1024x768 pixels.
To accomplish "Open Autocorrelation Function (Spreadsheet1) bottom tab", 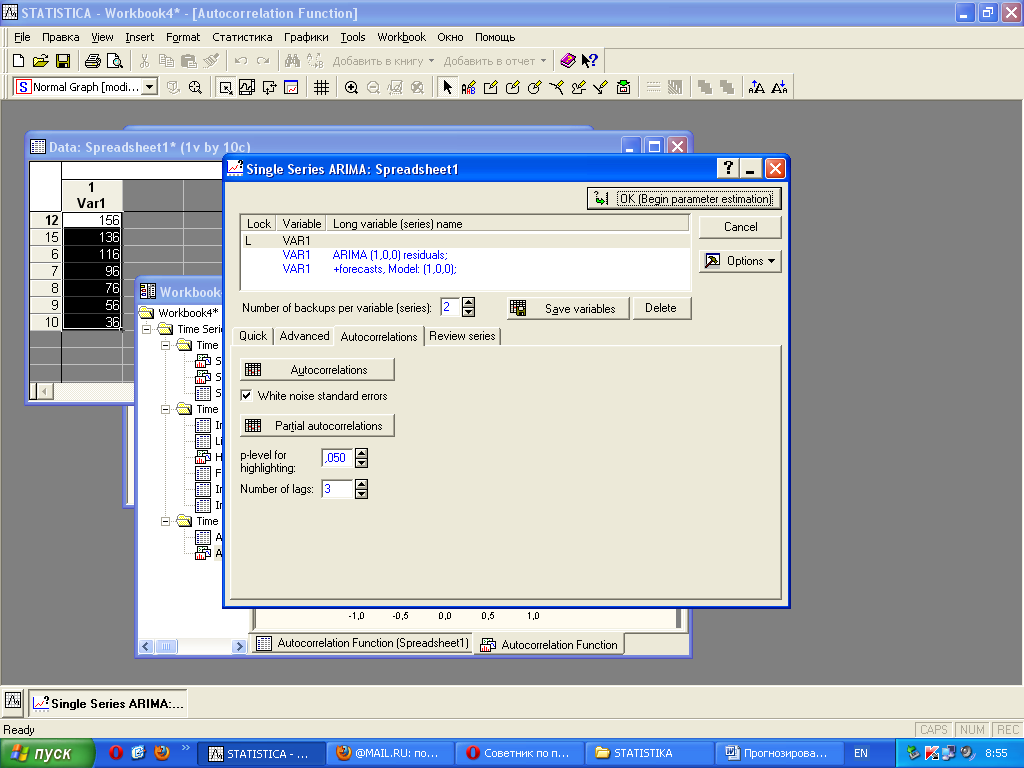I will click(363, 643).
